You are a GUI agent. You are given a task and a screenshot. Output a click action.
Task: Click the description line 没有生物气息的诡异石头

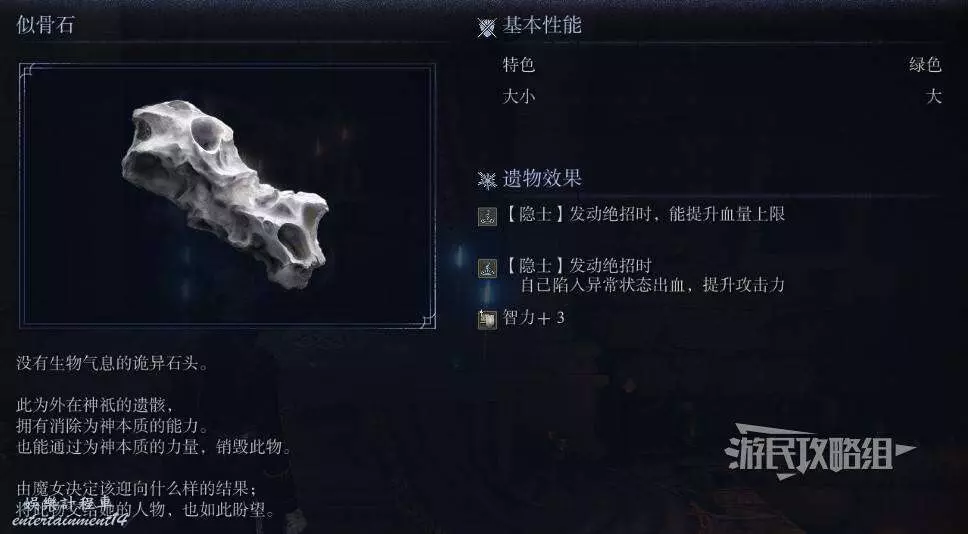[x=112, y=363]
